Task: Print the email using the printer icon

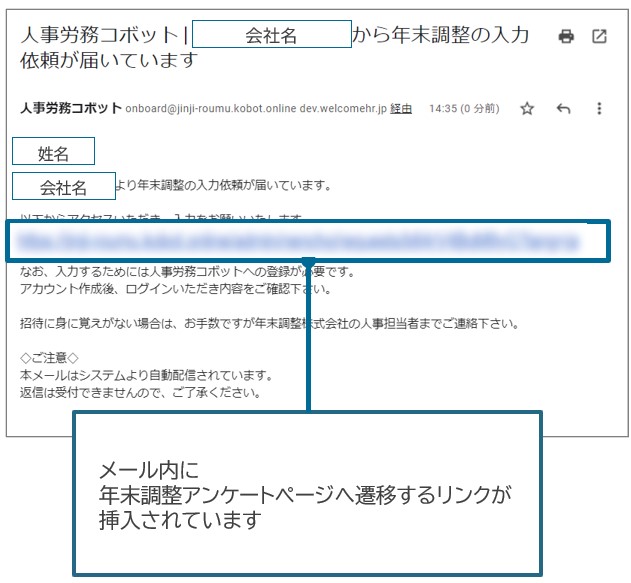Action: point(566,36)
